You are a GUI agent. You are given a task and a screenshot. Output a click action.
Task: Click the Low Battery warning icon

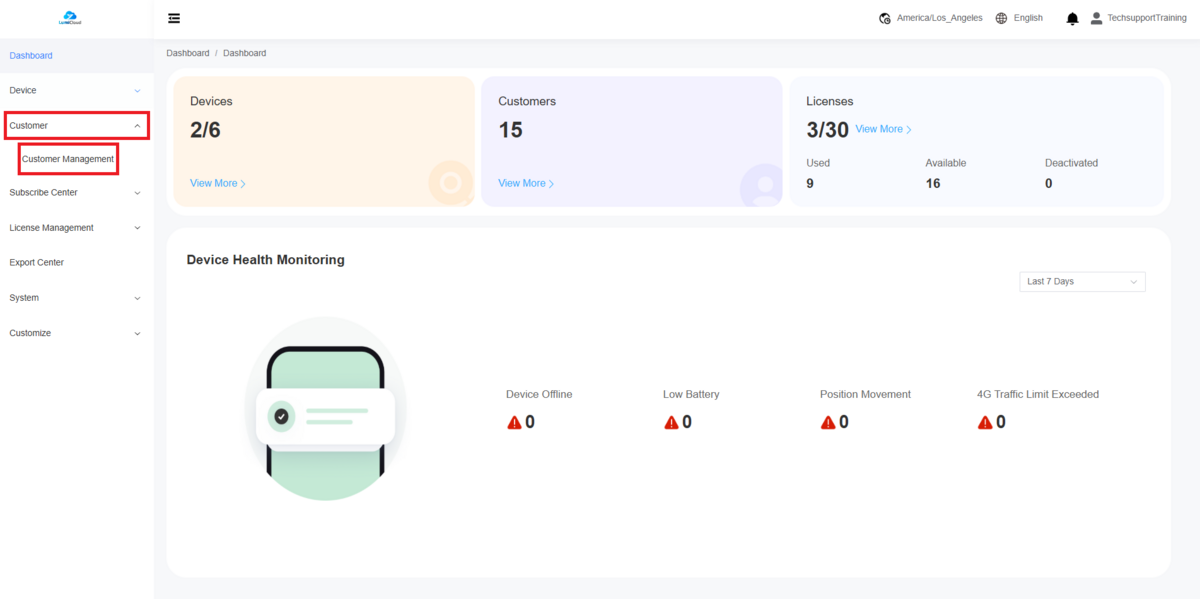pos(671,422)
